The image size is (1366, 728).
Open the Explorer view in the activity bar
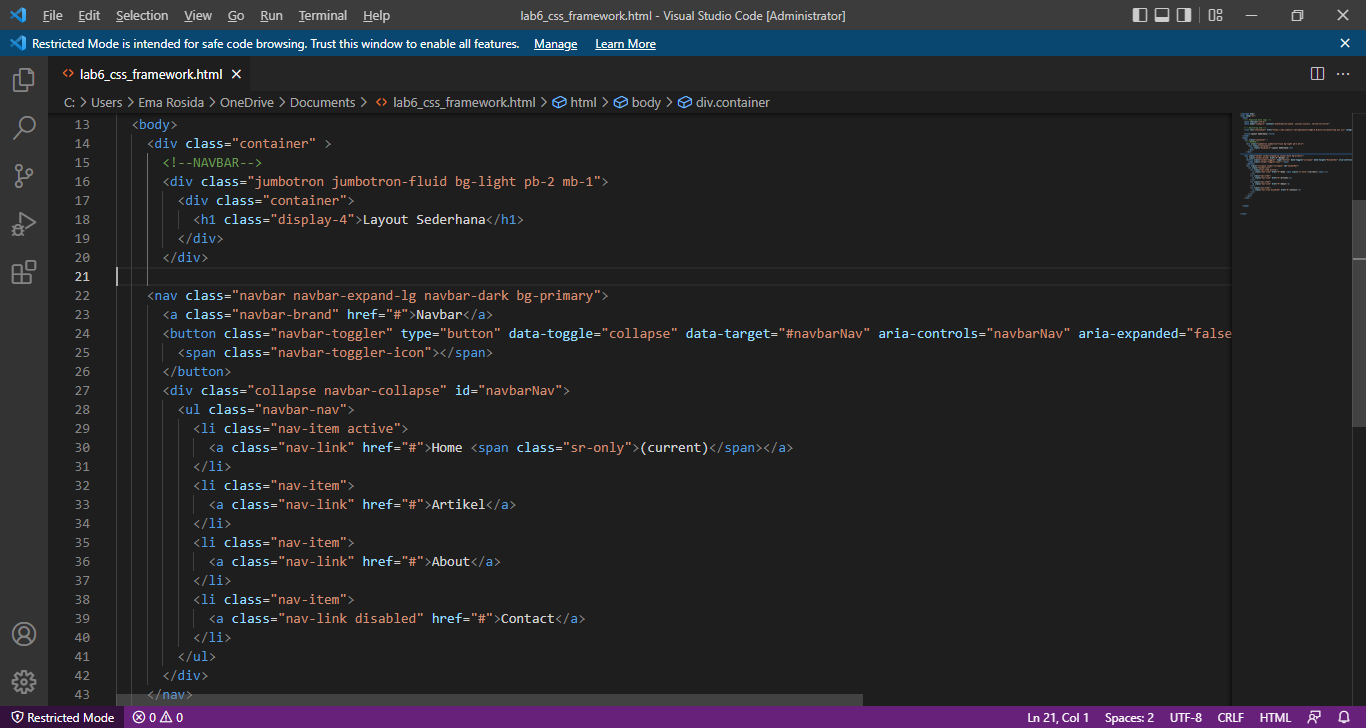tap(23, 80)
